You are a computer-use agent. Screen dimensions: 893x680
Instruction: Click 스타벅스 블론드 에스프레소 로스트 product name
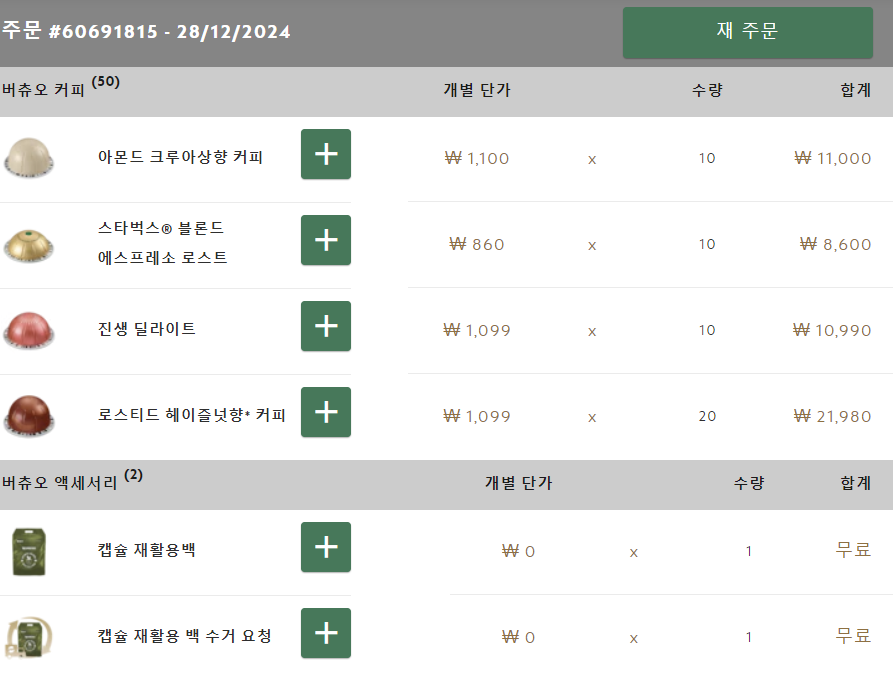coord(163,243)
